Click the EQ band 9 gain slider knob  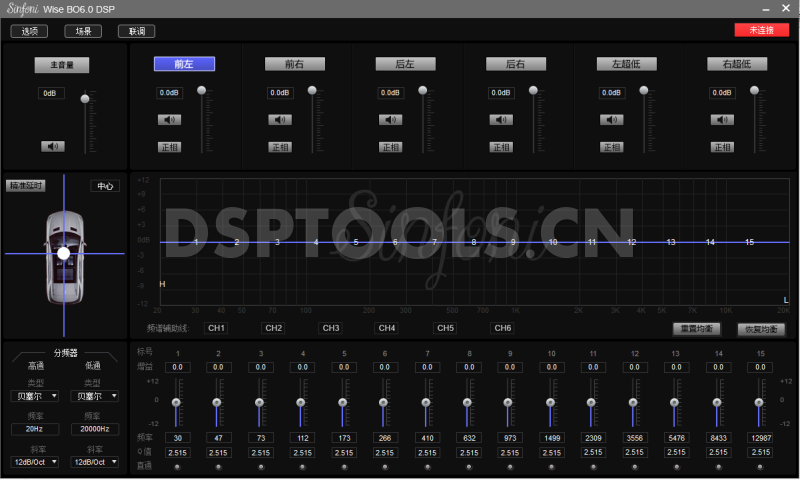(508, 402)
